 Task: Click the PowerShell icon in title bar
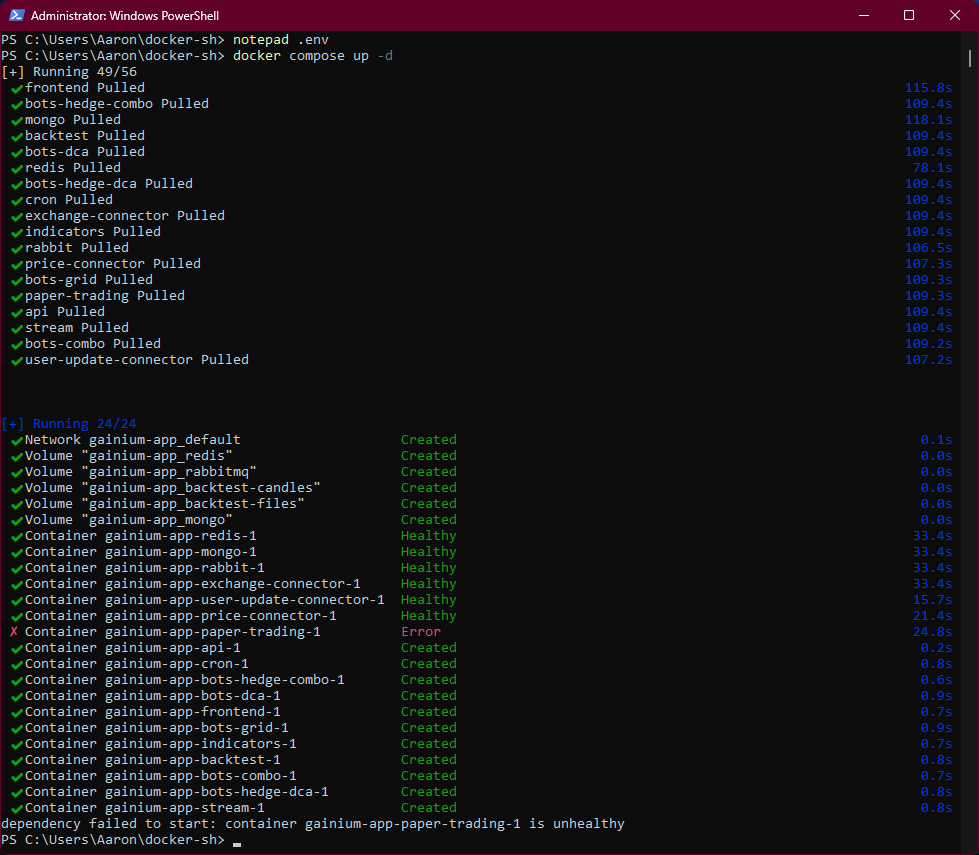[16, 16]
